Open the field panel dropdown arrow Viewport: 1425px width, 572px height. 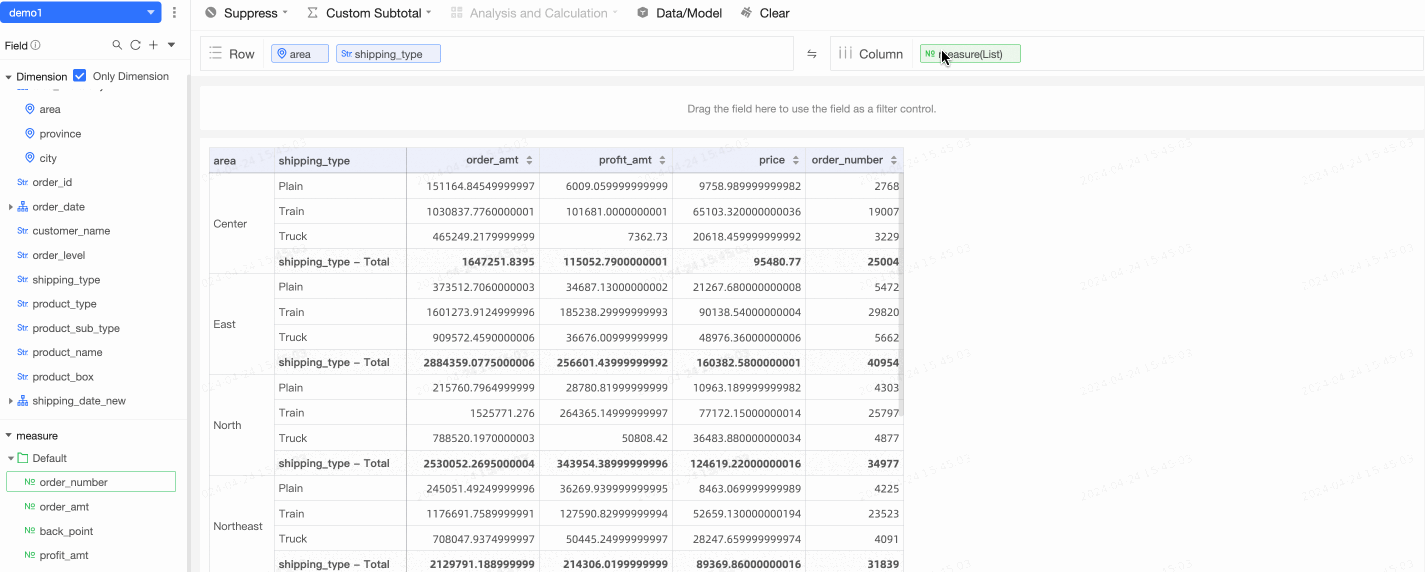tap(171, 45)
